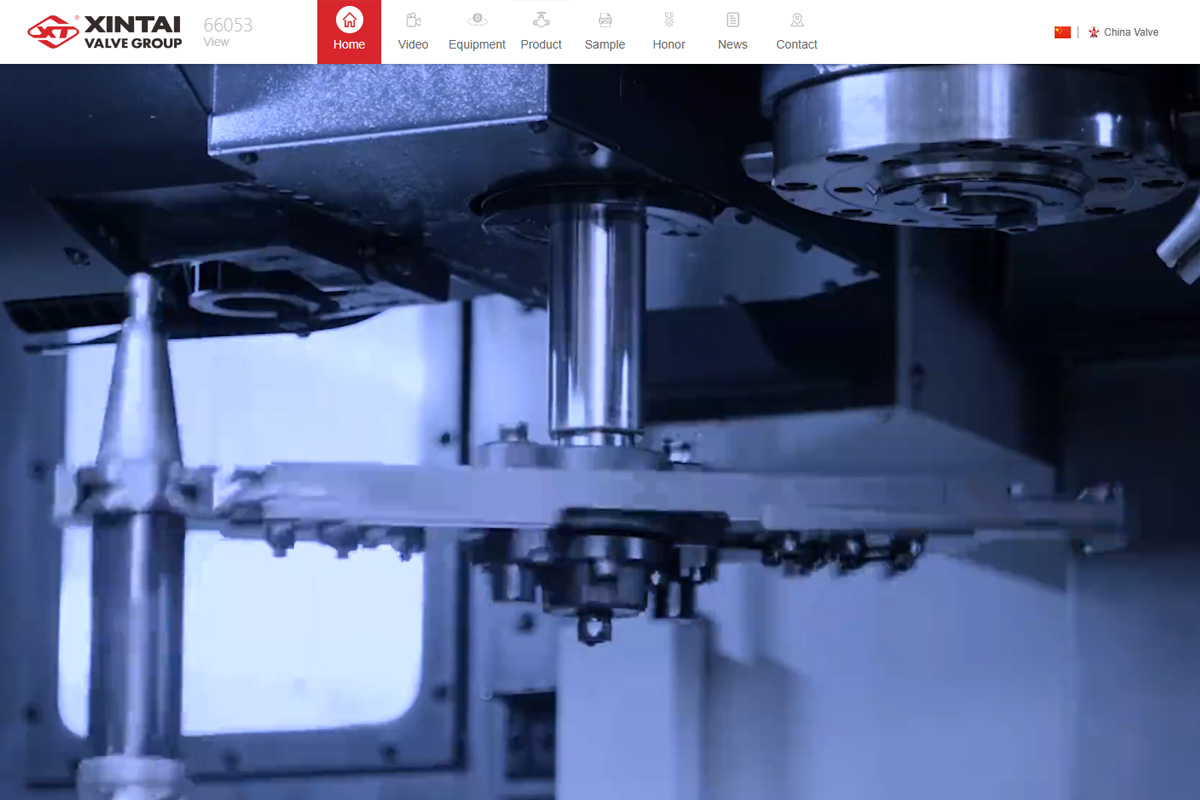Visit the China Valve text link
Image resolution: width=1200 pixels, height=800 pixels.
coord(1131,32)
